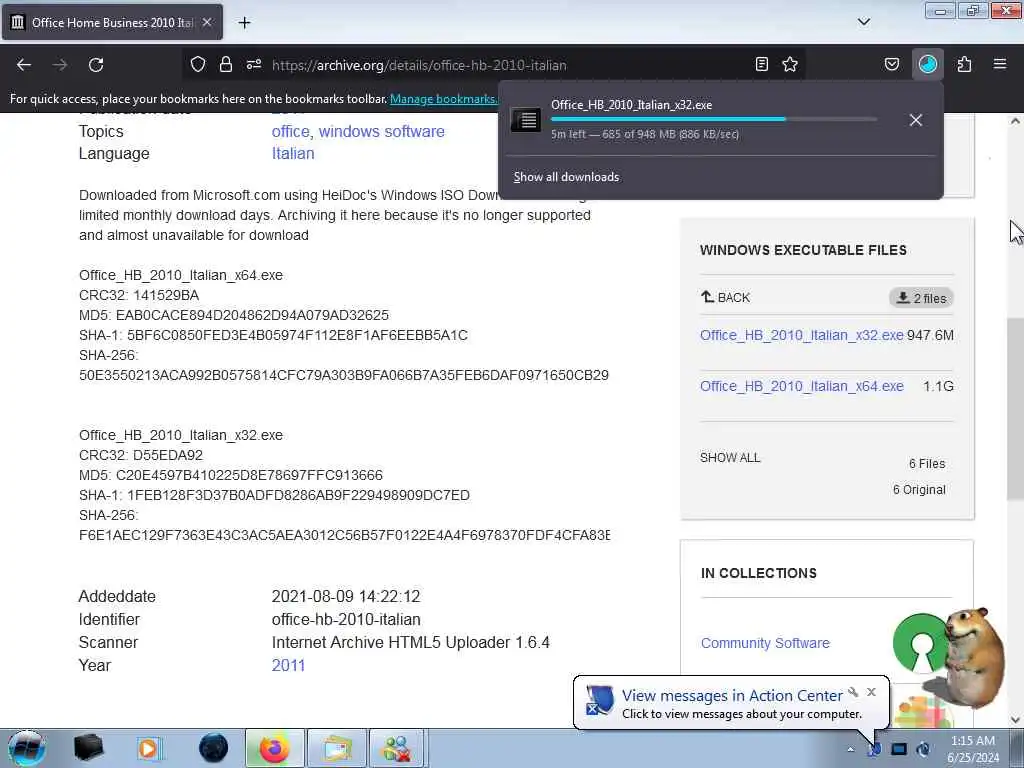1024x768 pixels.
Task: Click the 6 Files count
Action: [x=927, y=464]
